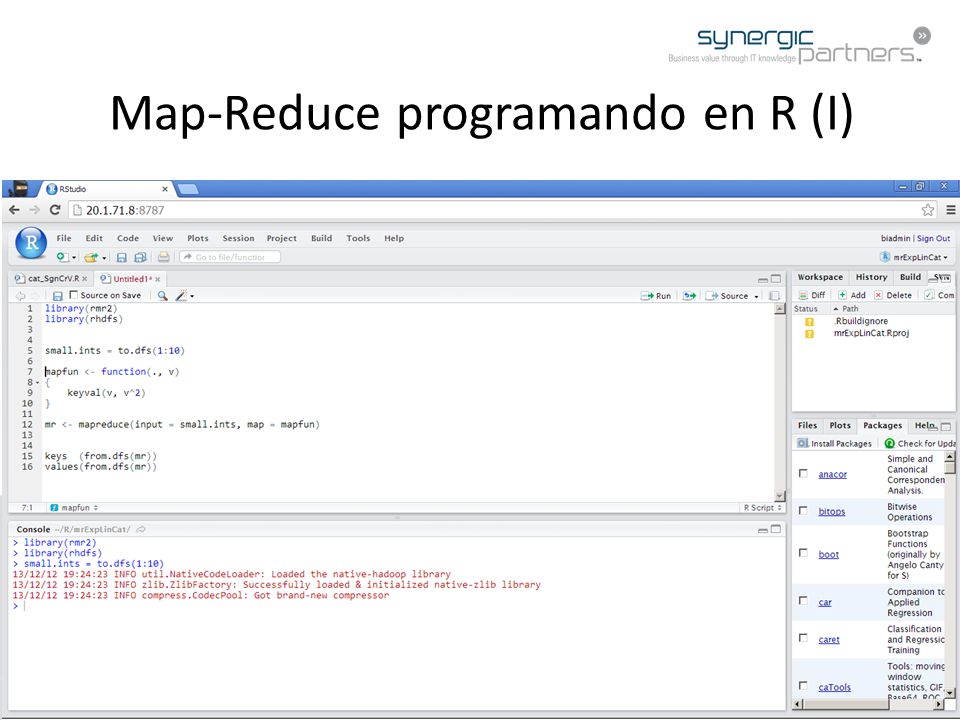Click the Find/Replace magnifier icon
This screenshot has width=960, height=720.
coord(162,296)
